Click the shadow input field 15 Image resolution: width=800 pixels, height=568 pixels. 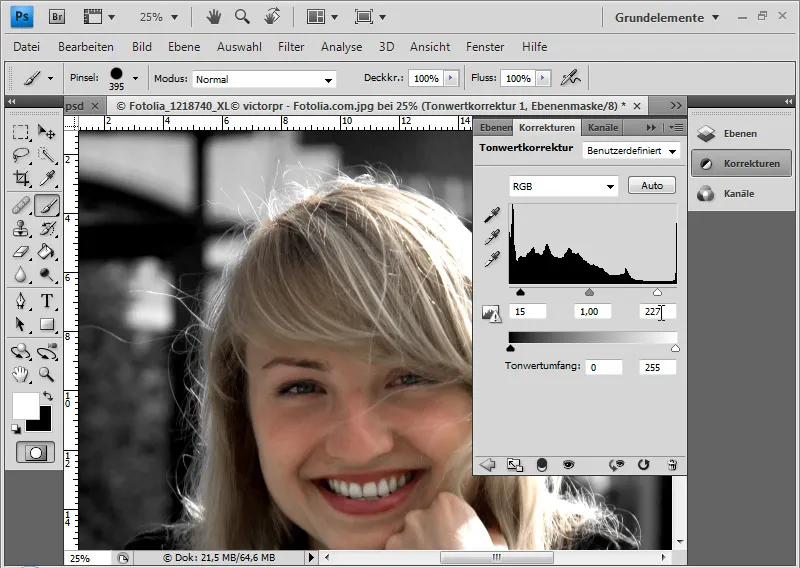528,311
